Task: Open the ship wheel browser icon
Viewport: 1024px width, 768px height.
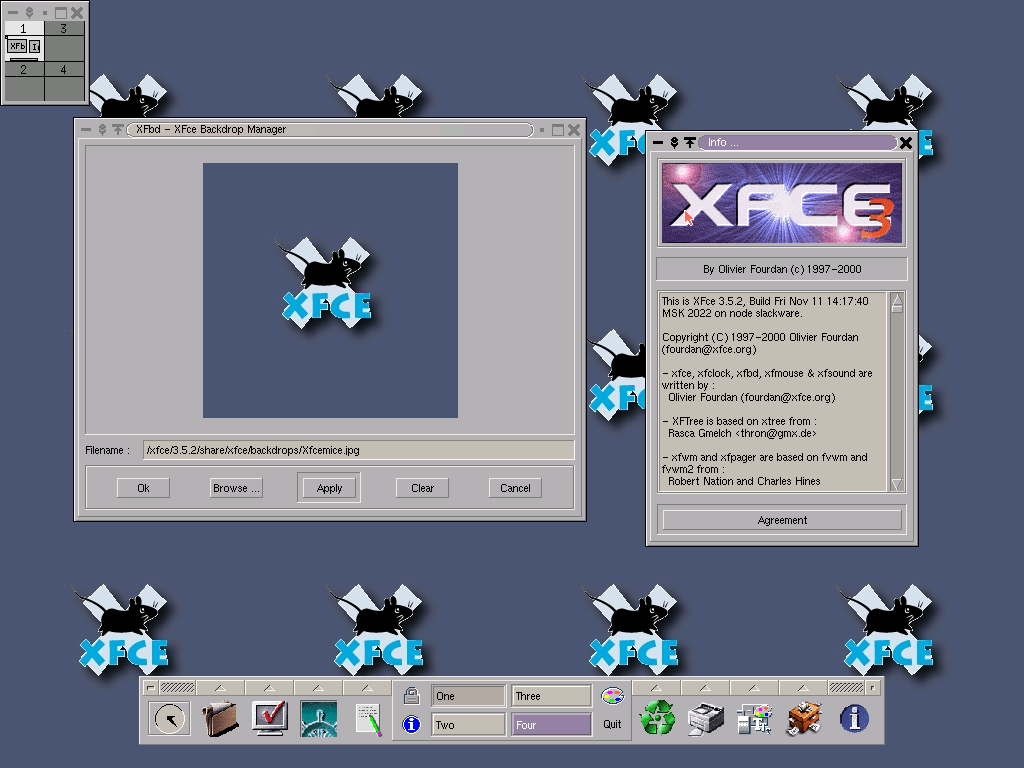Action: (319, 719)
